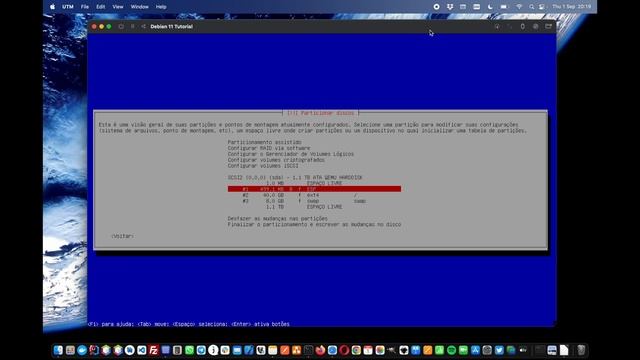This screenshot has height=360, width=640.
Task: Select the 1.0 MB ESPAÇO LIVRE row
Action: click(304, 183)
